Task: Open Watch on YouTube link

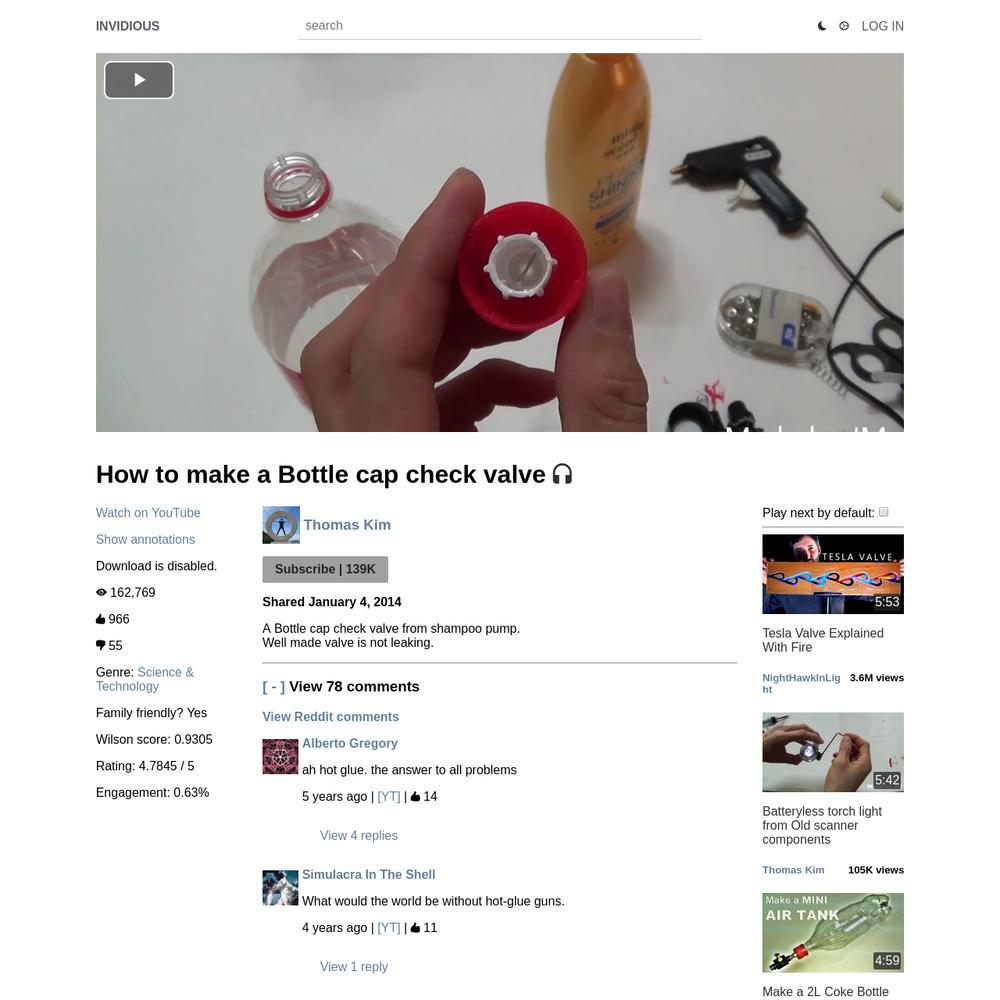Action: tap(148, 513)
